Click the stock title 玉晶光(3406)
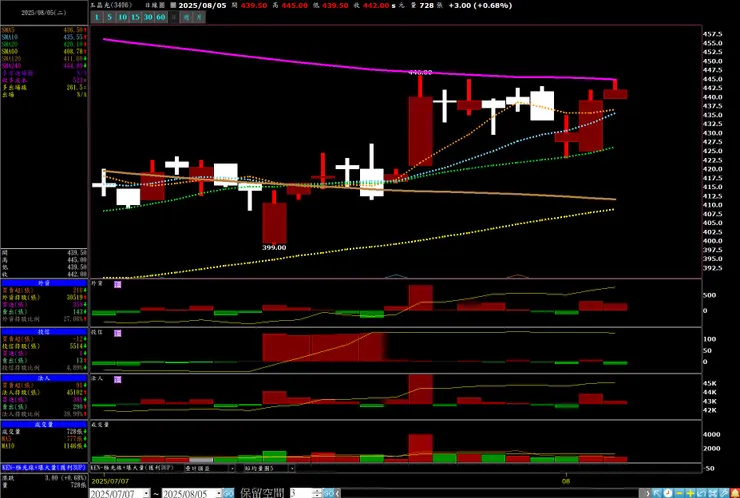 tap(111, 5)
